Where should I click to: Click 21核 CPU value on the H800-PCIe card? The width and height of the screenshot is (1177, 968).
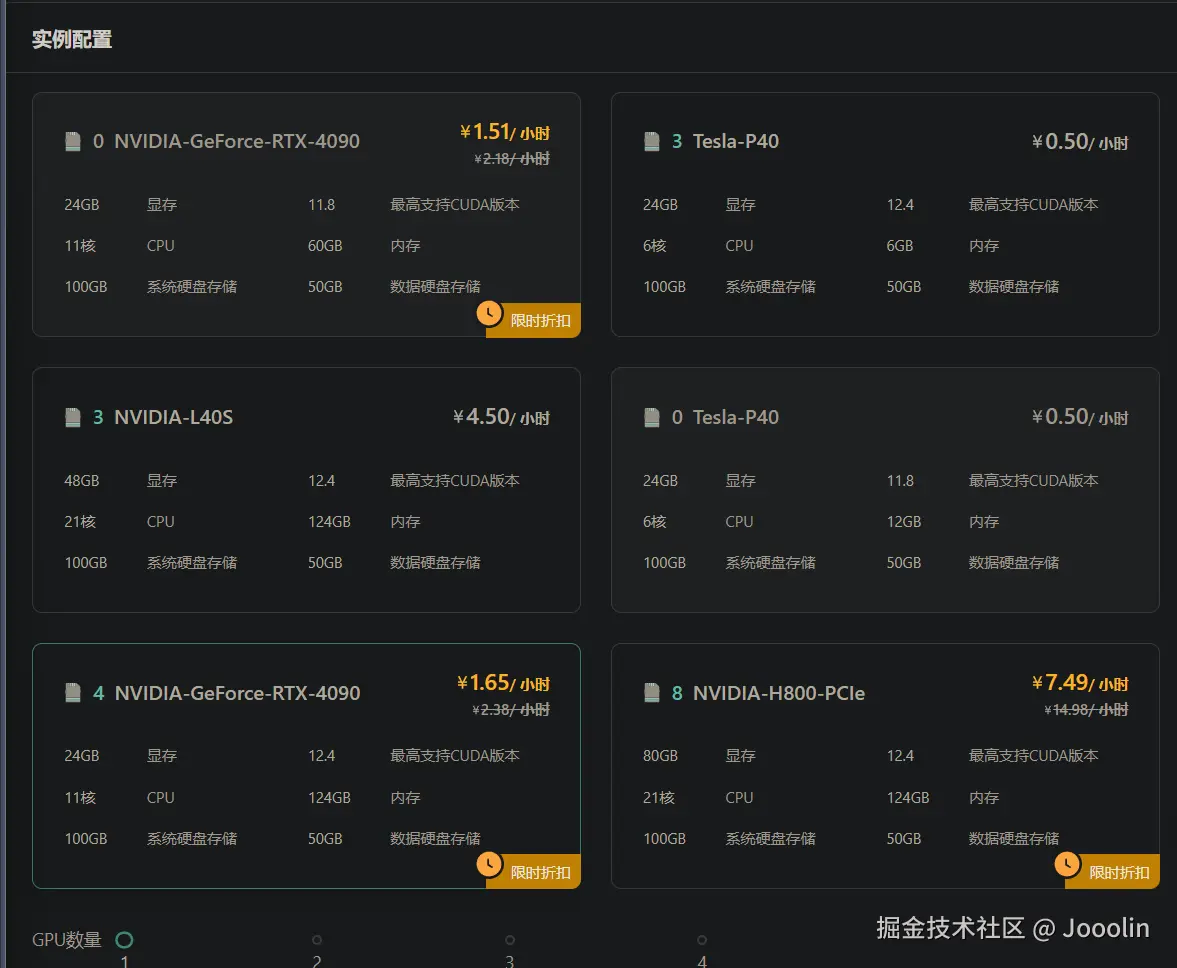659,798
